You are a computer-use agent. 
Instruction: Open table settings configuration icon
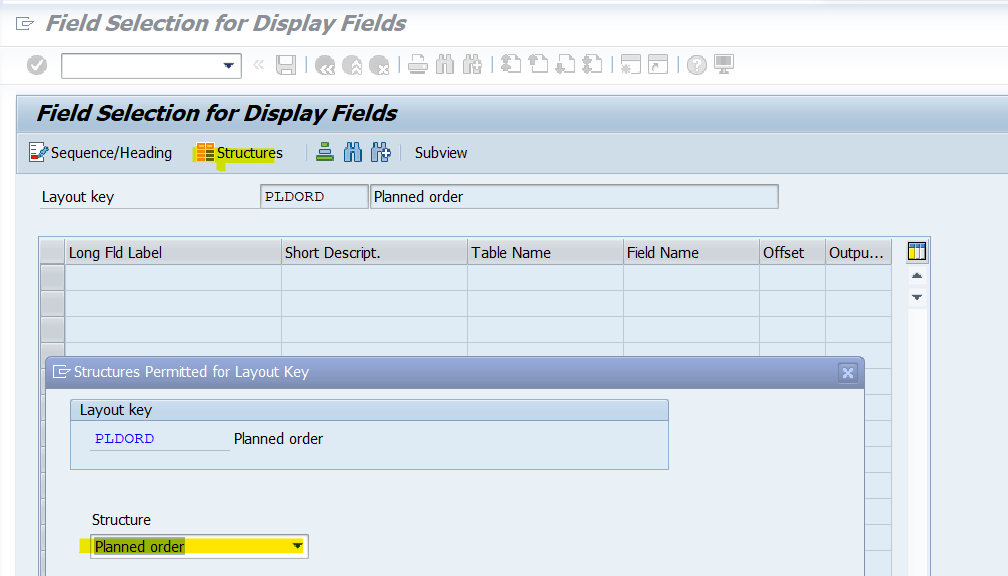coord(917,251)
